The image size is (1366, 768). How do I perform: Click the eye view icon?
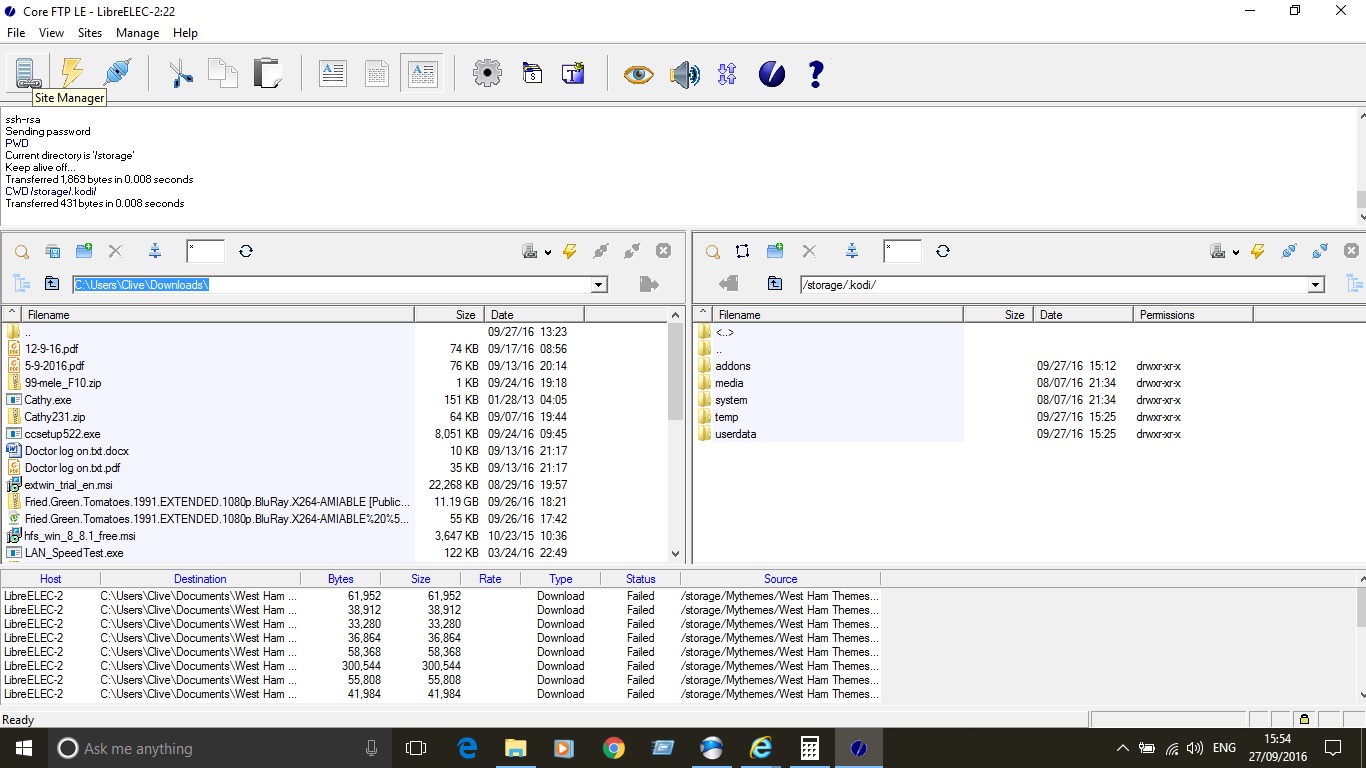638,74
